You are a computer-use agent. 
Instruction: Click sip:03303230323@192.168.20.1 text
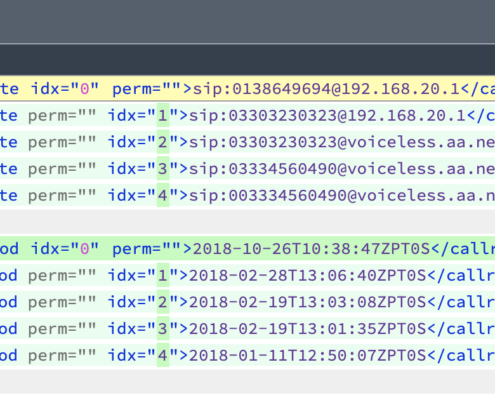click(328, 116)
